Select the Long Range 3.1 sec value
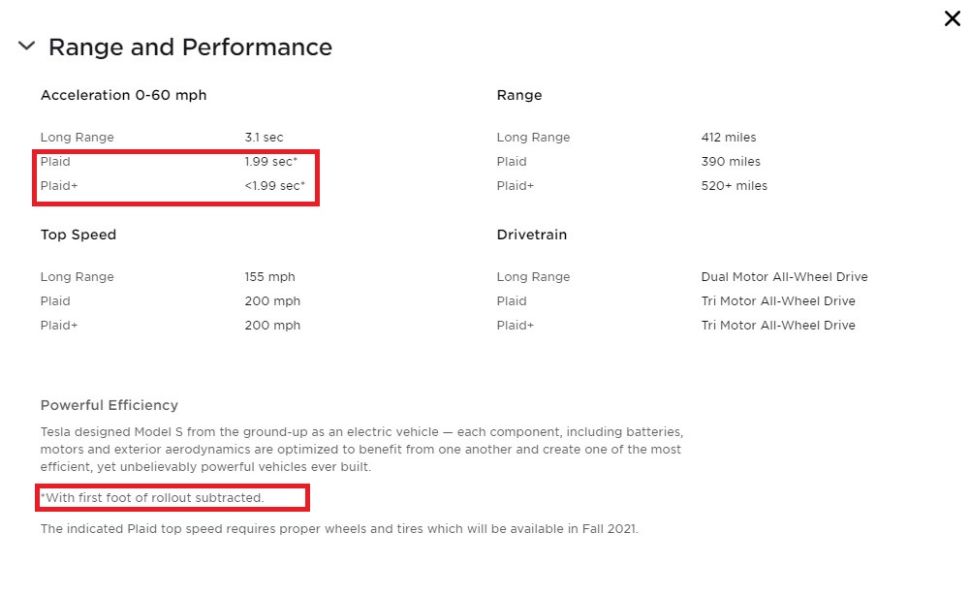This screenshot has width=970, height=596. (x=264, y=137)
